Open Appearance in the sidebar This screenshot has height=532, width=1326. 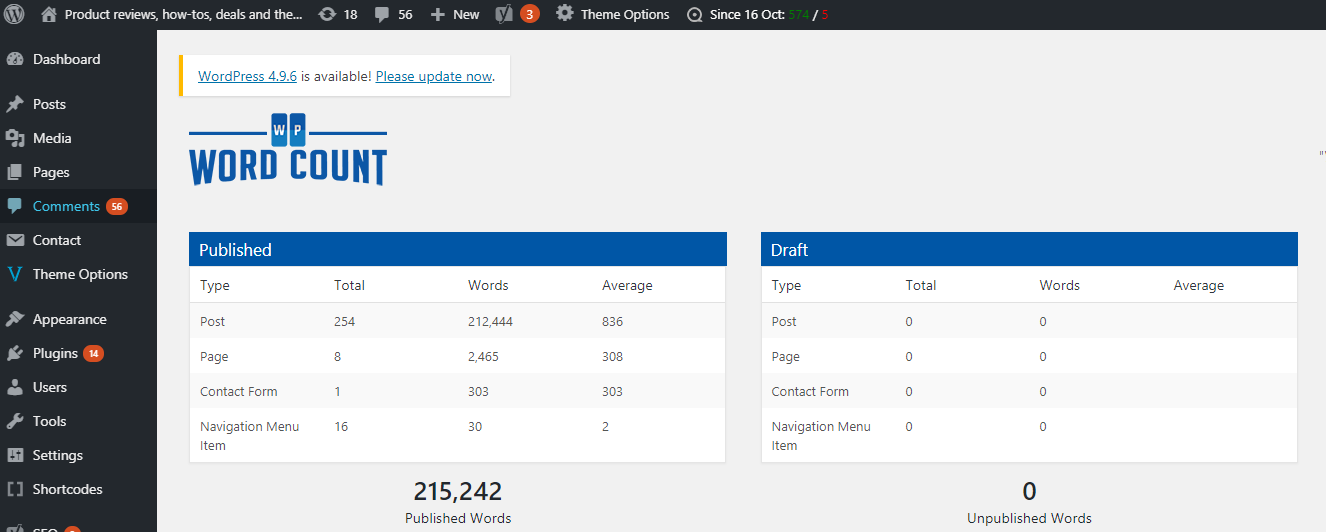69,319
